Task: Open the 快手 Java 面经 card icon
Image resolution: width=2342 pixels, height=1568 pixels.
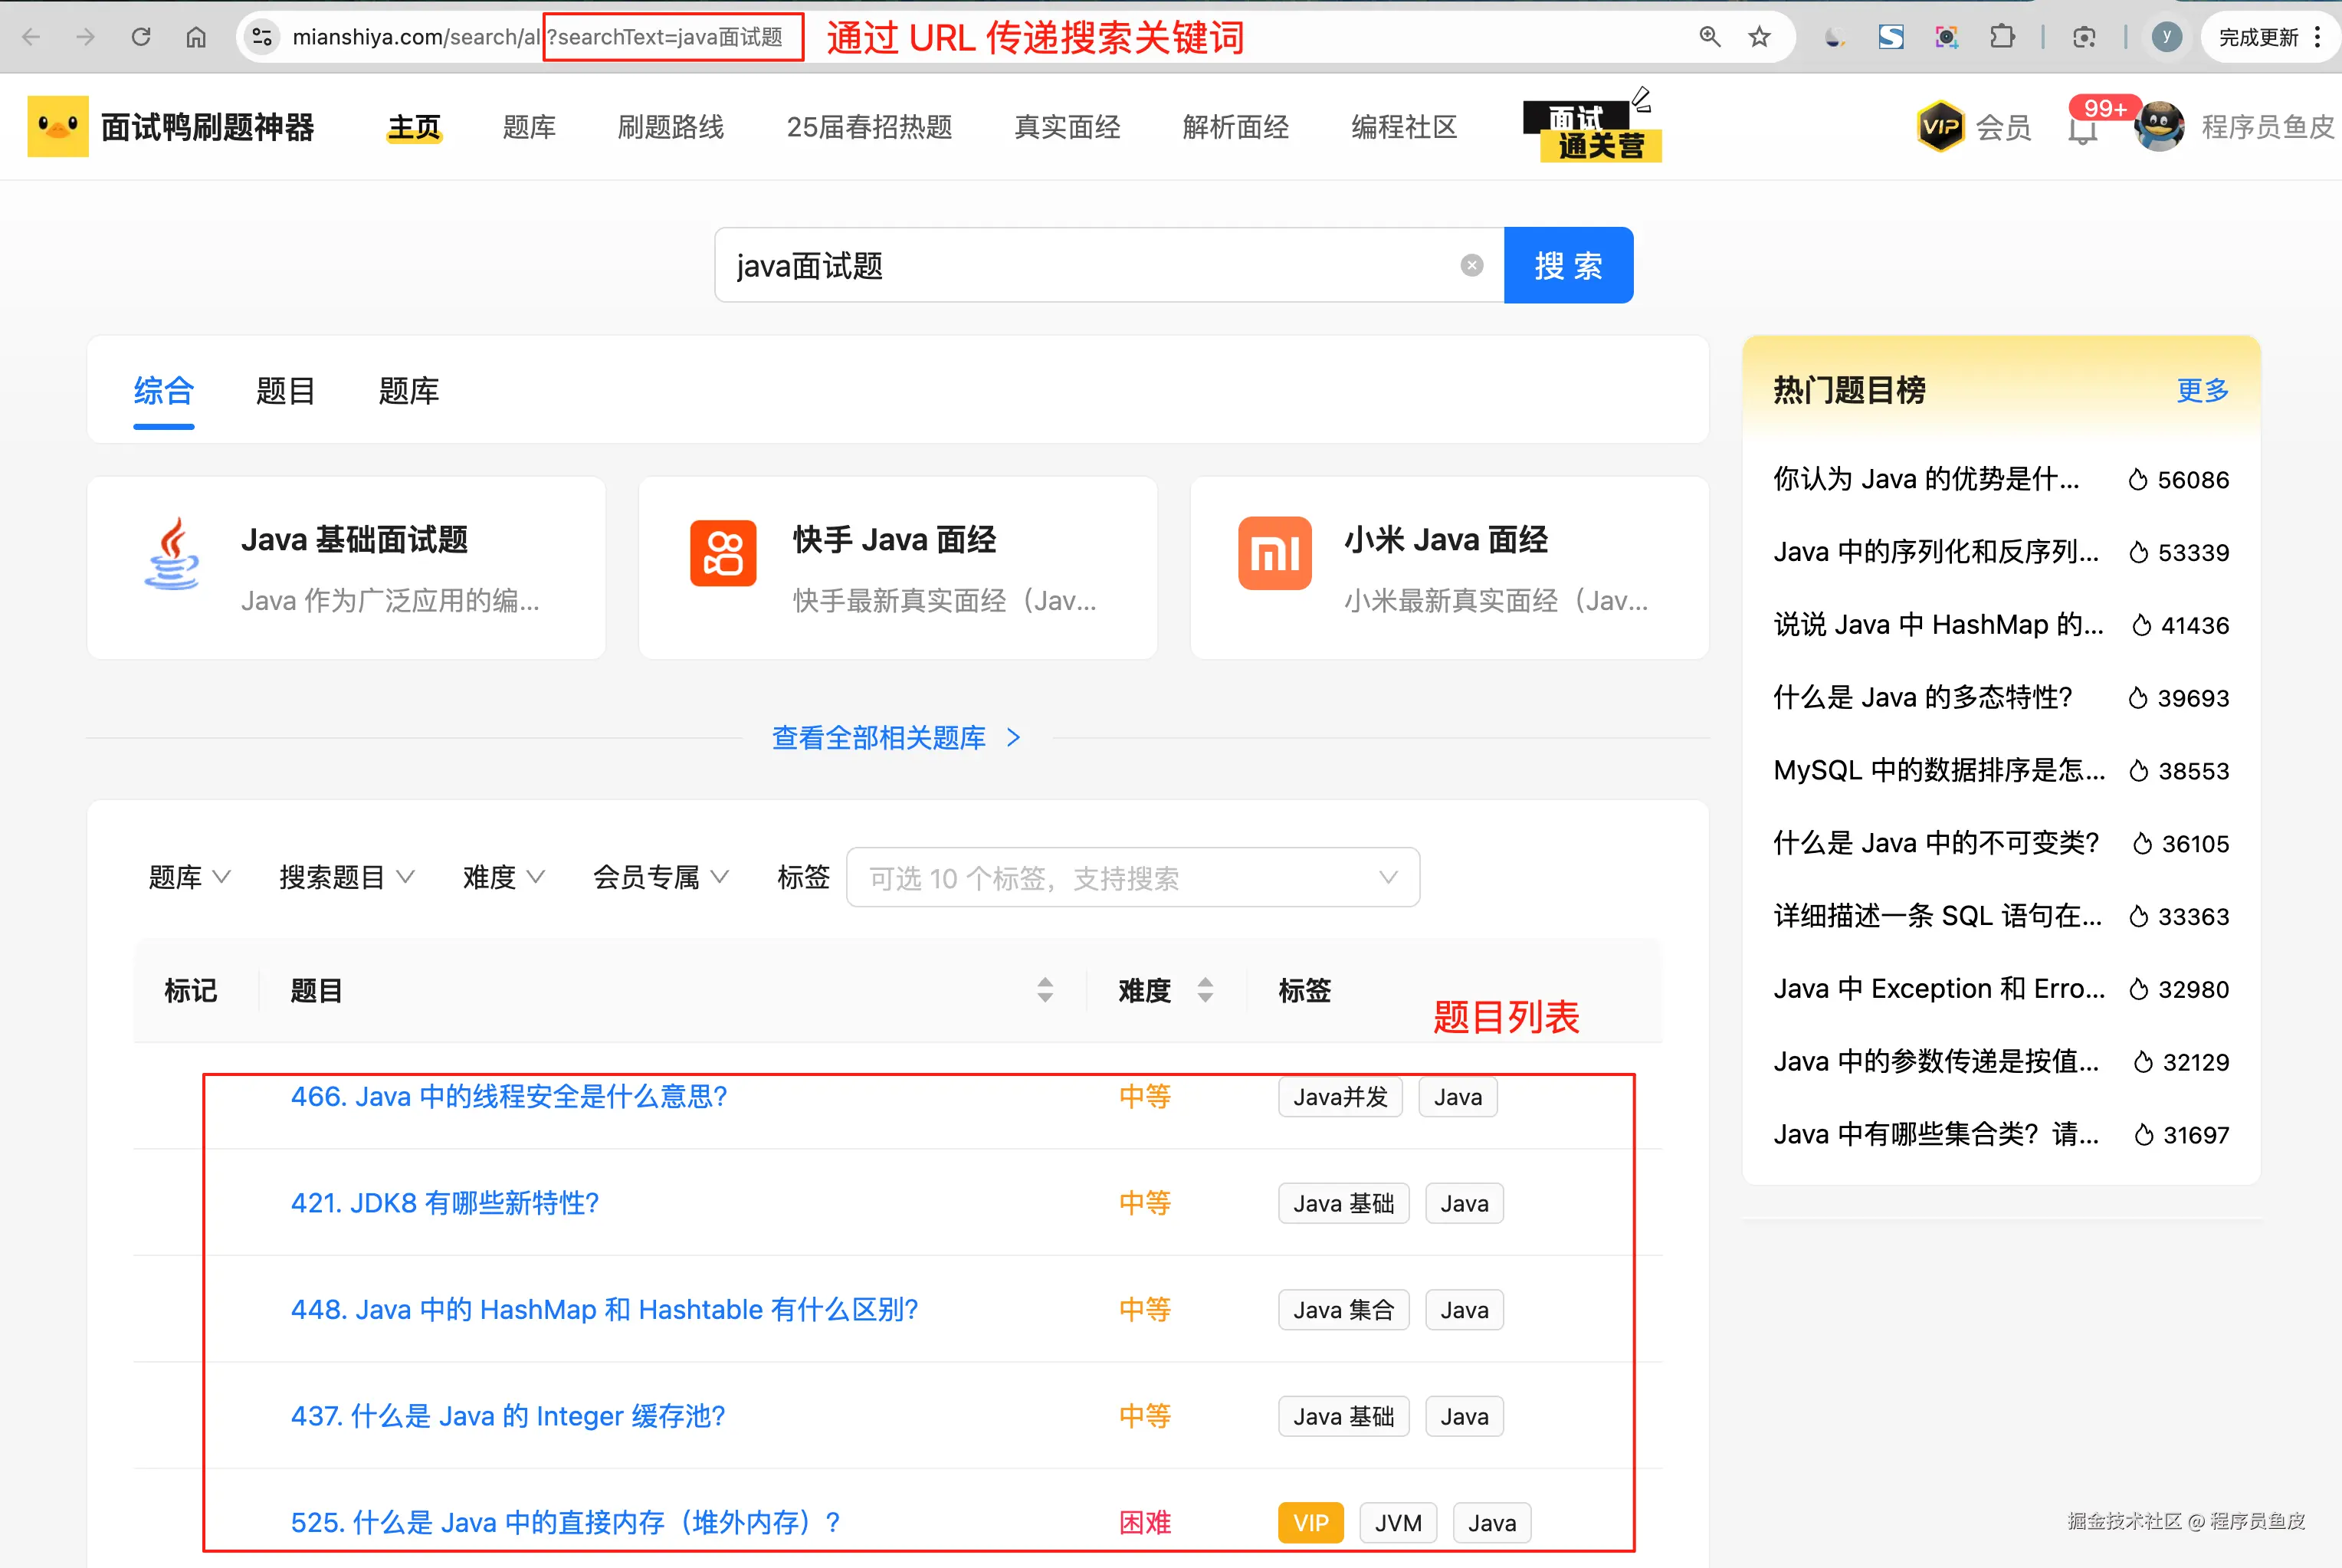Action: point(723,553)
